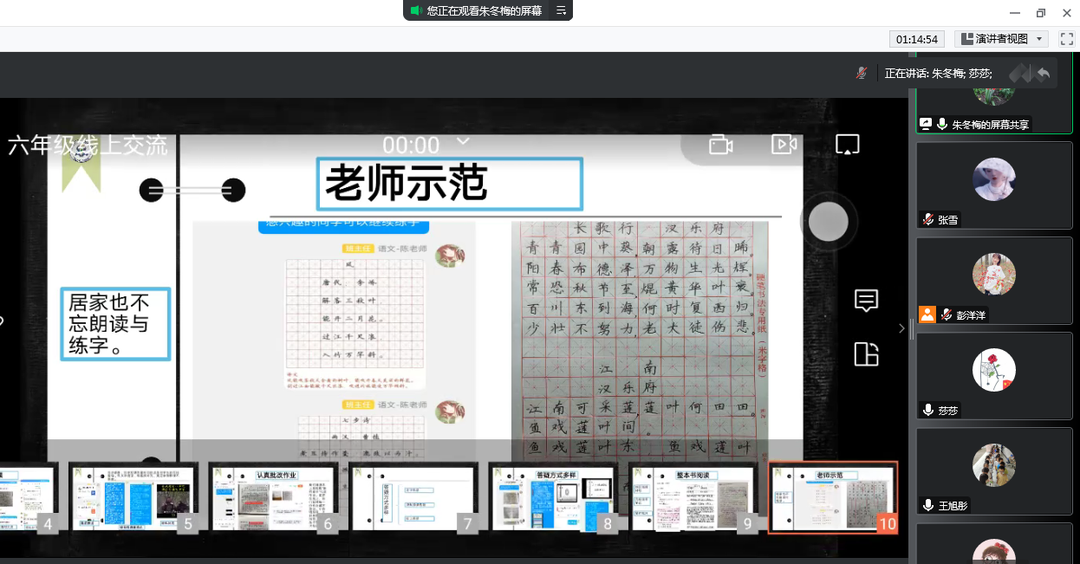The image size is (1080, 564).
Task: Click the calligraphy practice sheet photo
Action: tap(639, 340)
